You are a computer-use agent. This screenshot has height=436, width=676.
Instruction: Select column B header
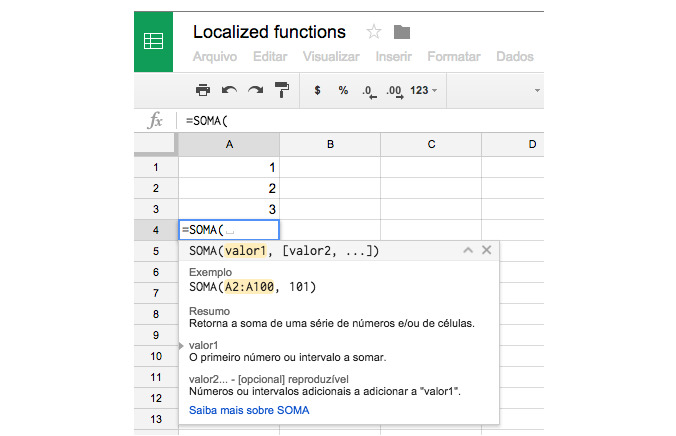pyautogui.click(x=330, y=145)
